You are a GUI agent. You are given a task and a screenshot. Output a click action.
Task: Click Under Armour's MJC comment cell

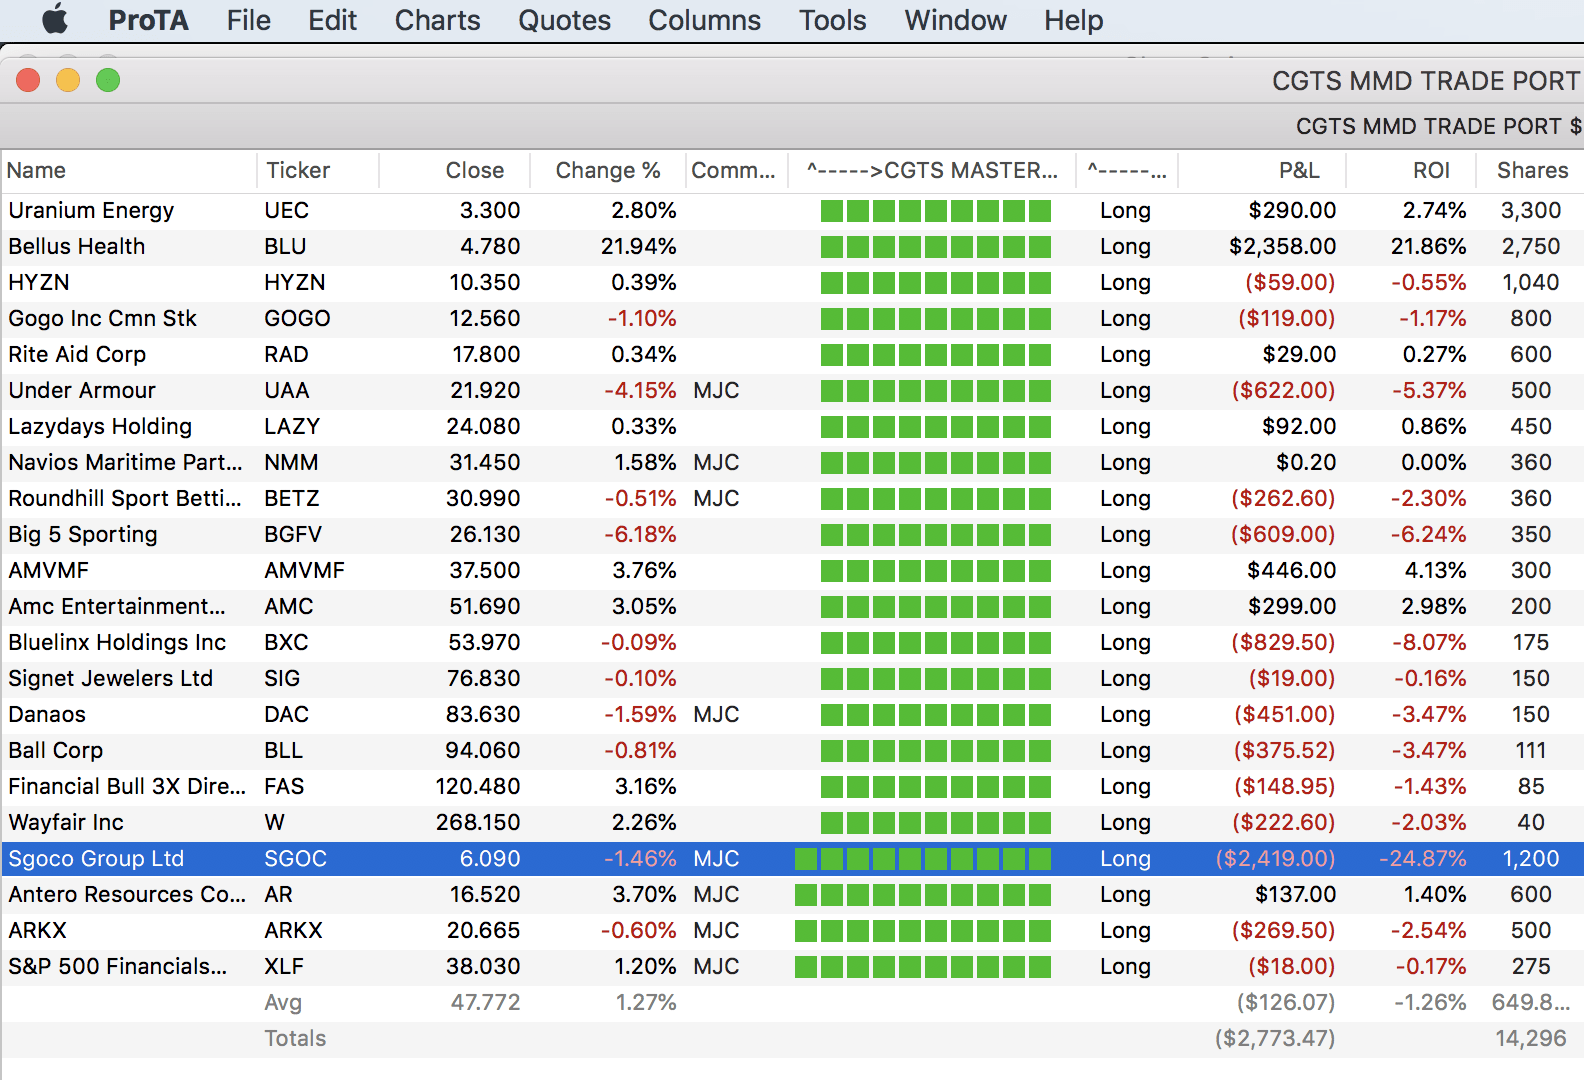pos(716,390)
